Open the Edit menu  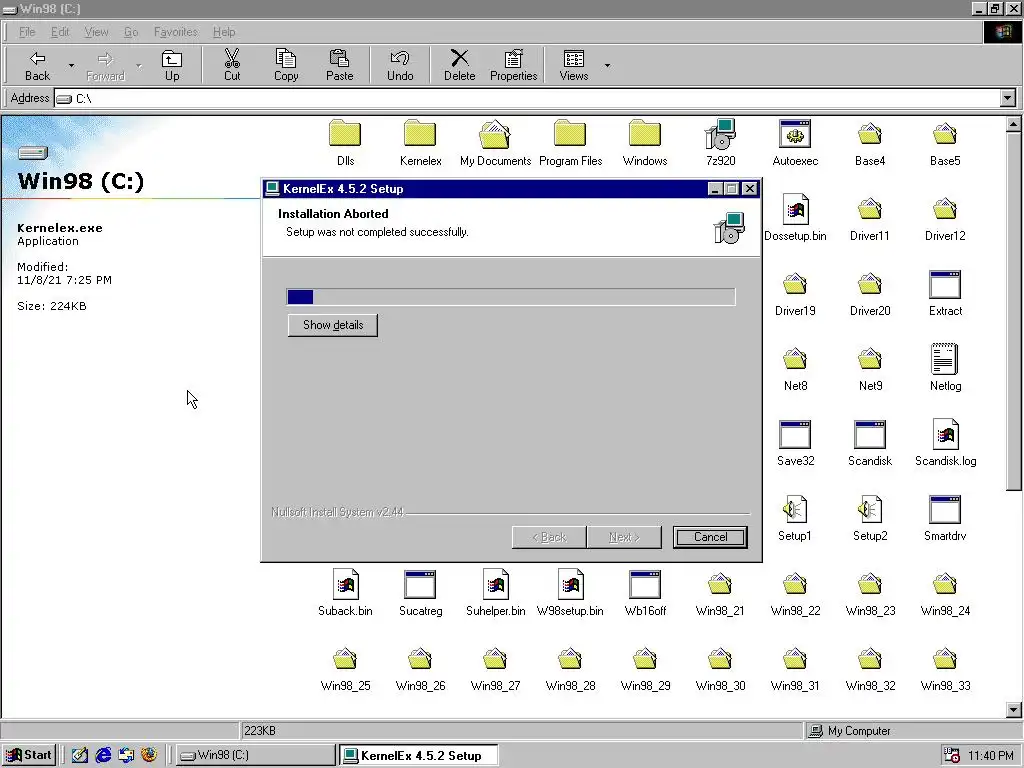[60, 32]
